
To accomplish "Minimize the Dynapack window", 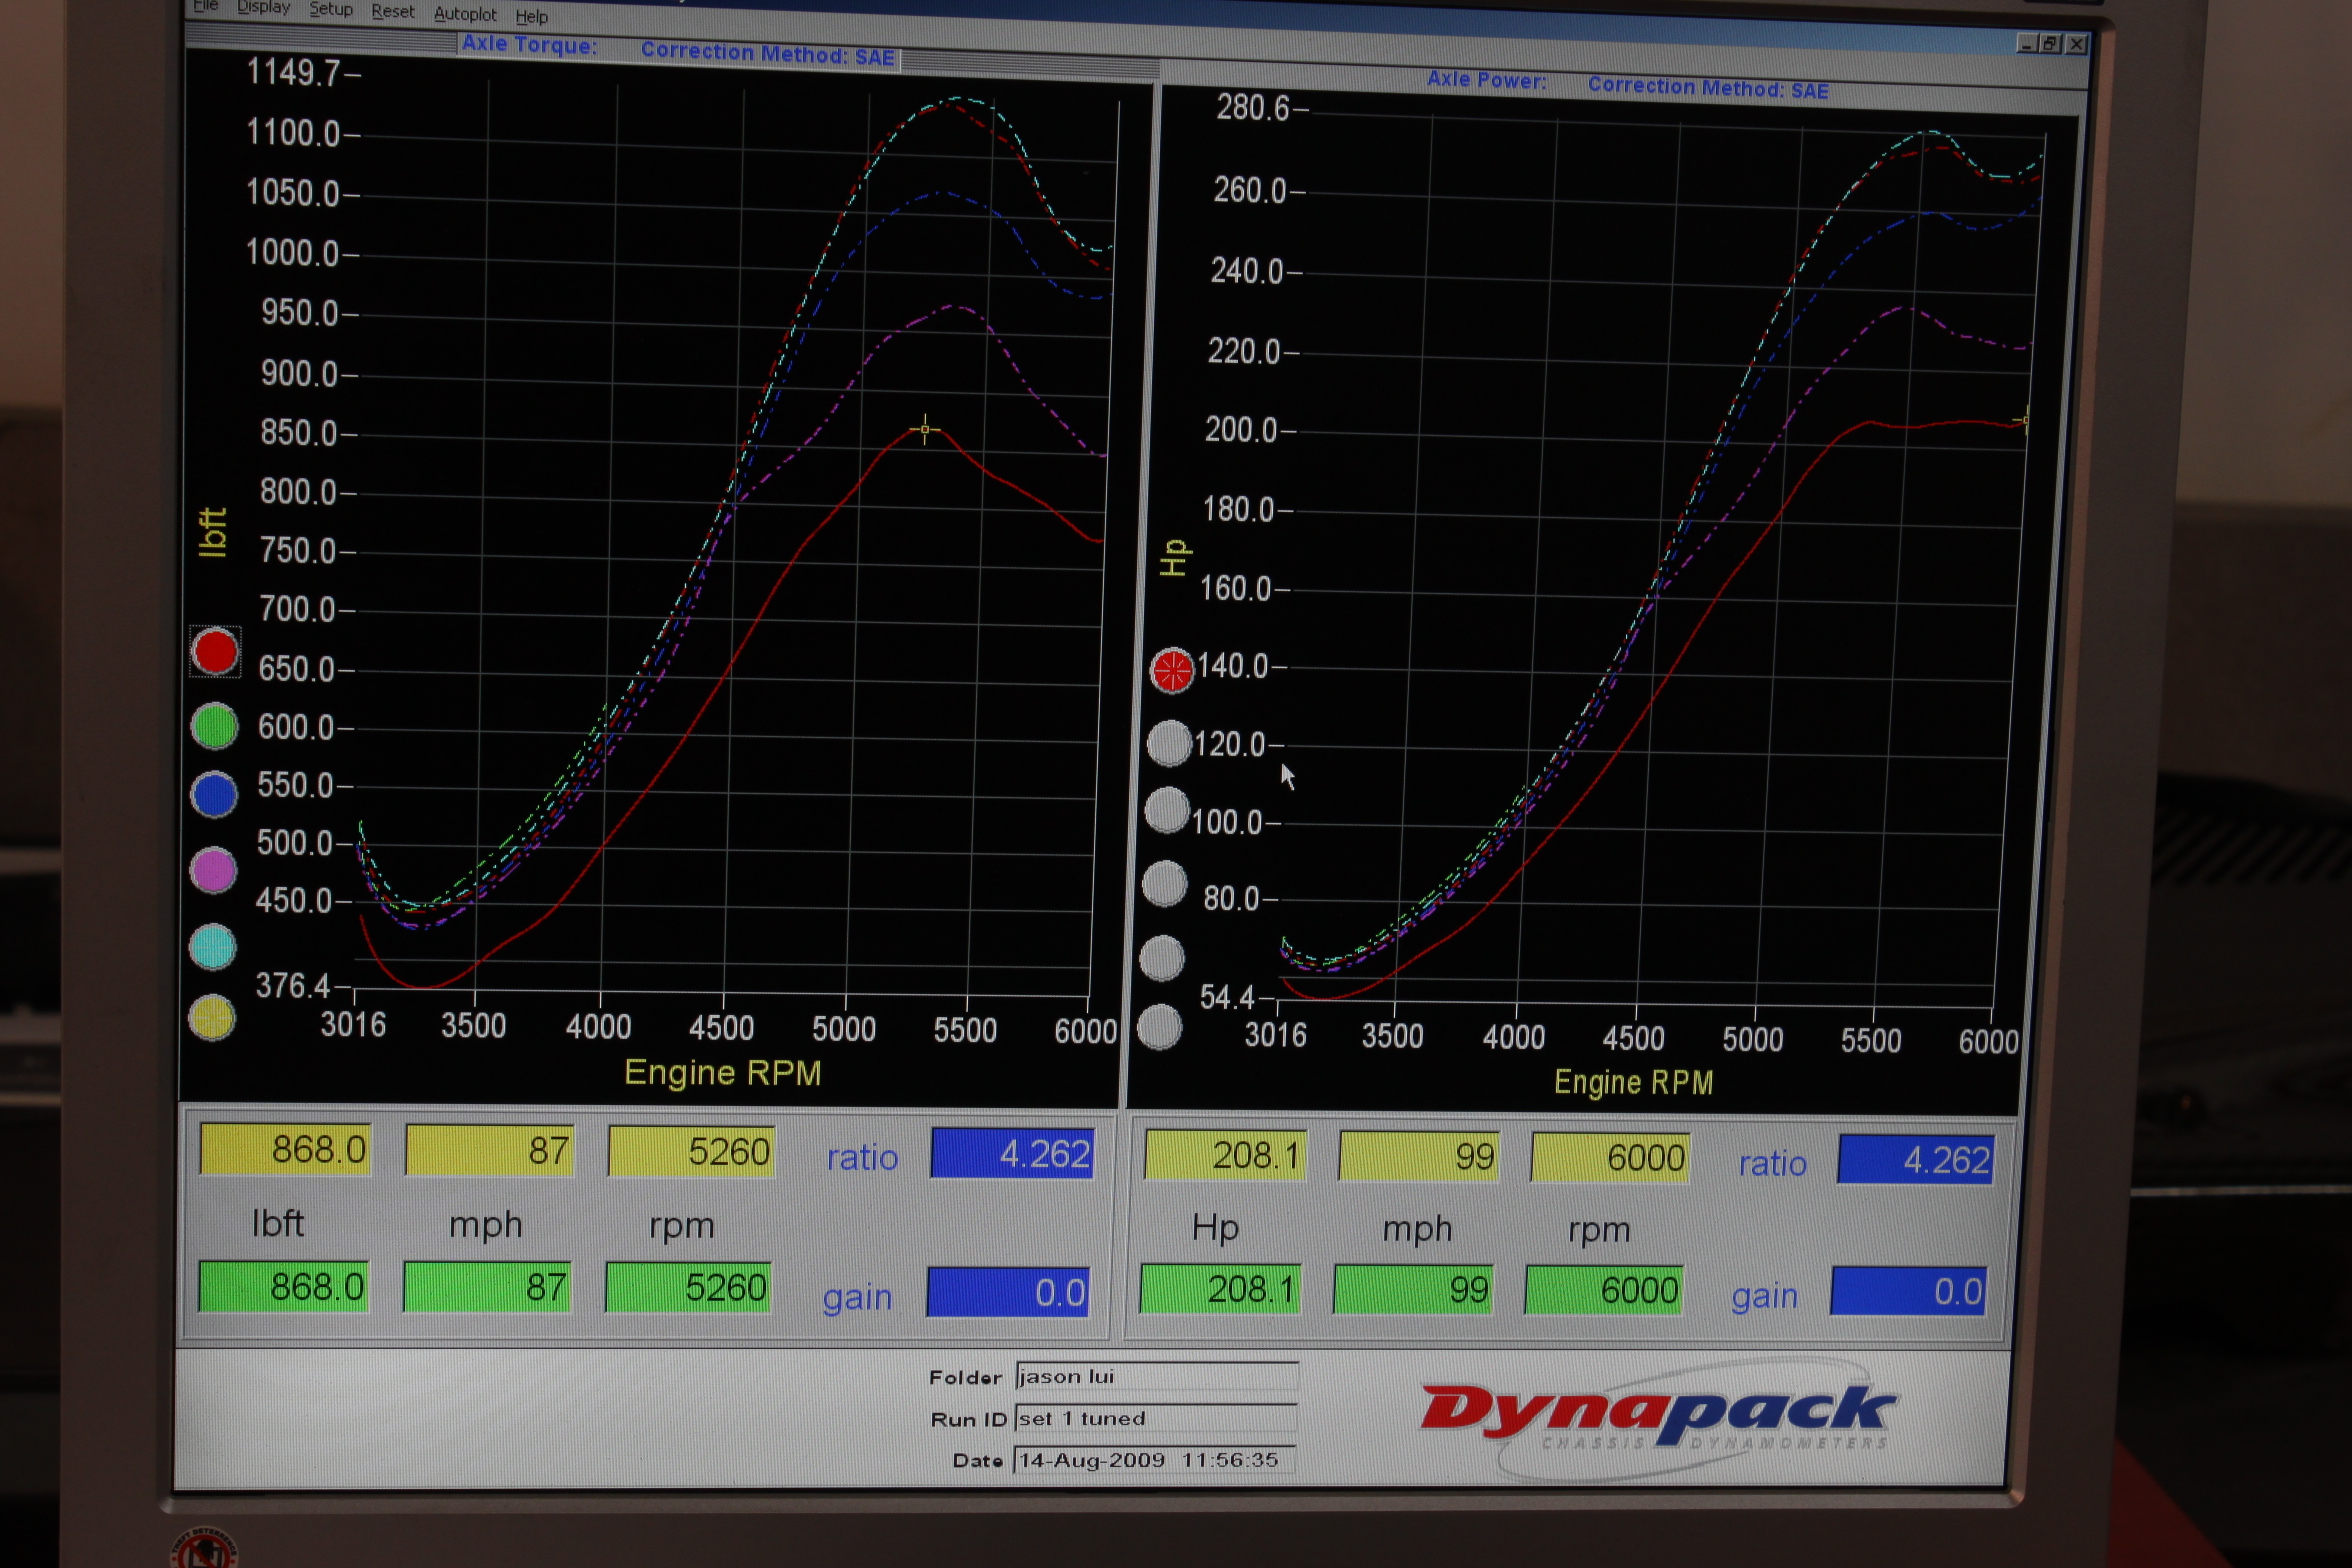I will pyautogui.click(x=2027, y=43).
